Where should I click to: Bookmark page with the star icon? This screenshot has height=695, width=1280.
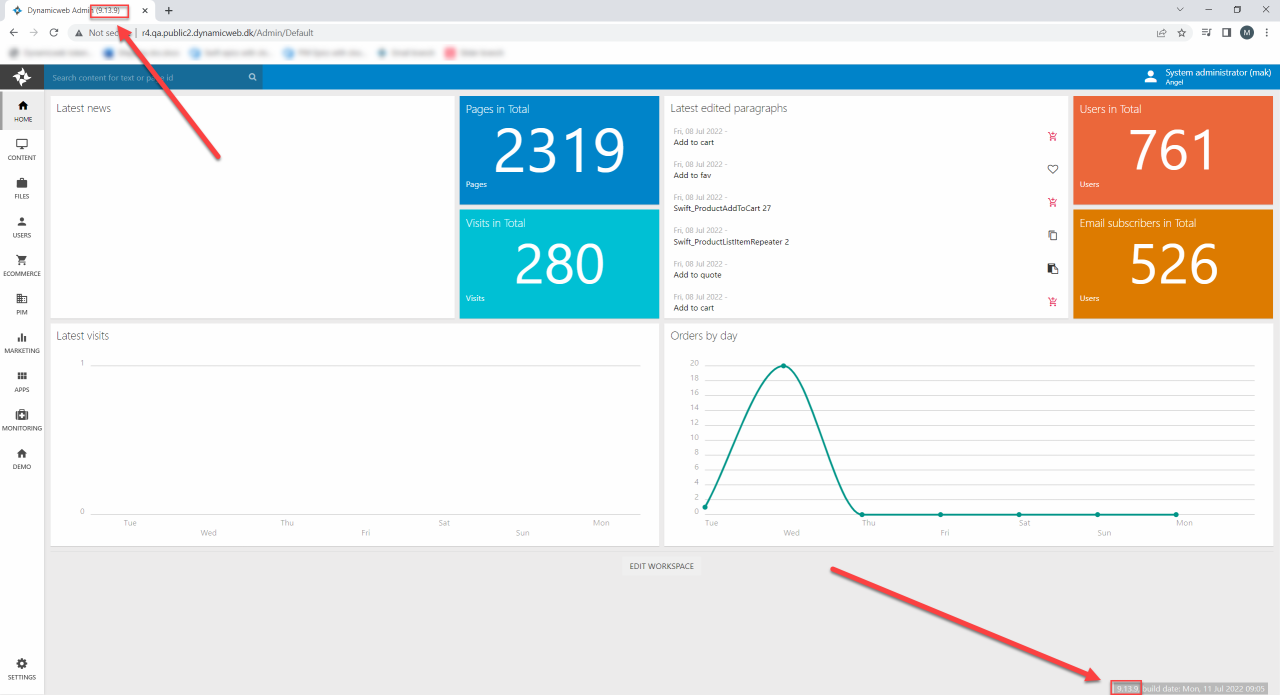1182,33
